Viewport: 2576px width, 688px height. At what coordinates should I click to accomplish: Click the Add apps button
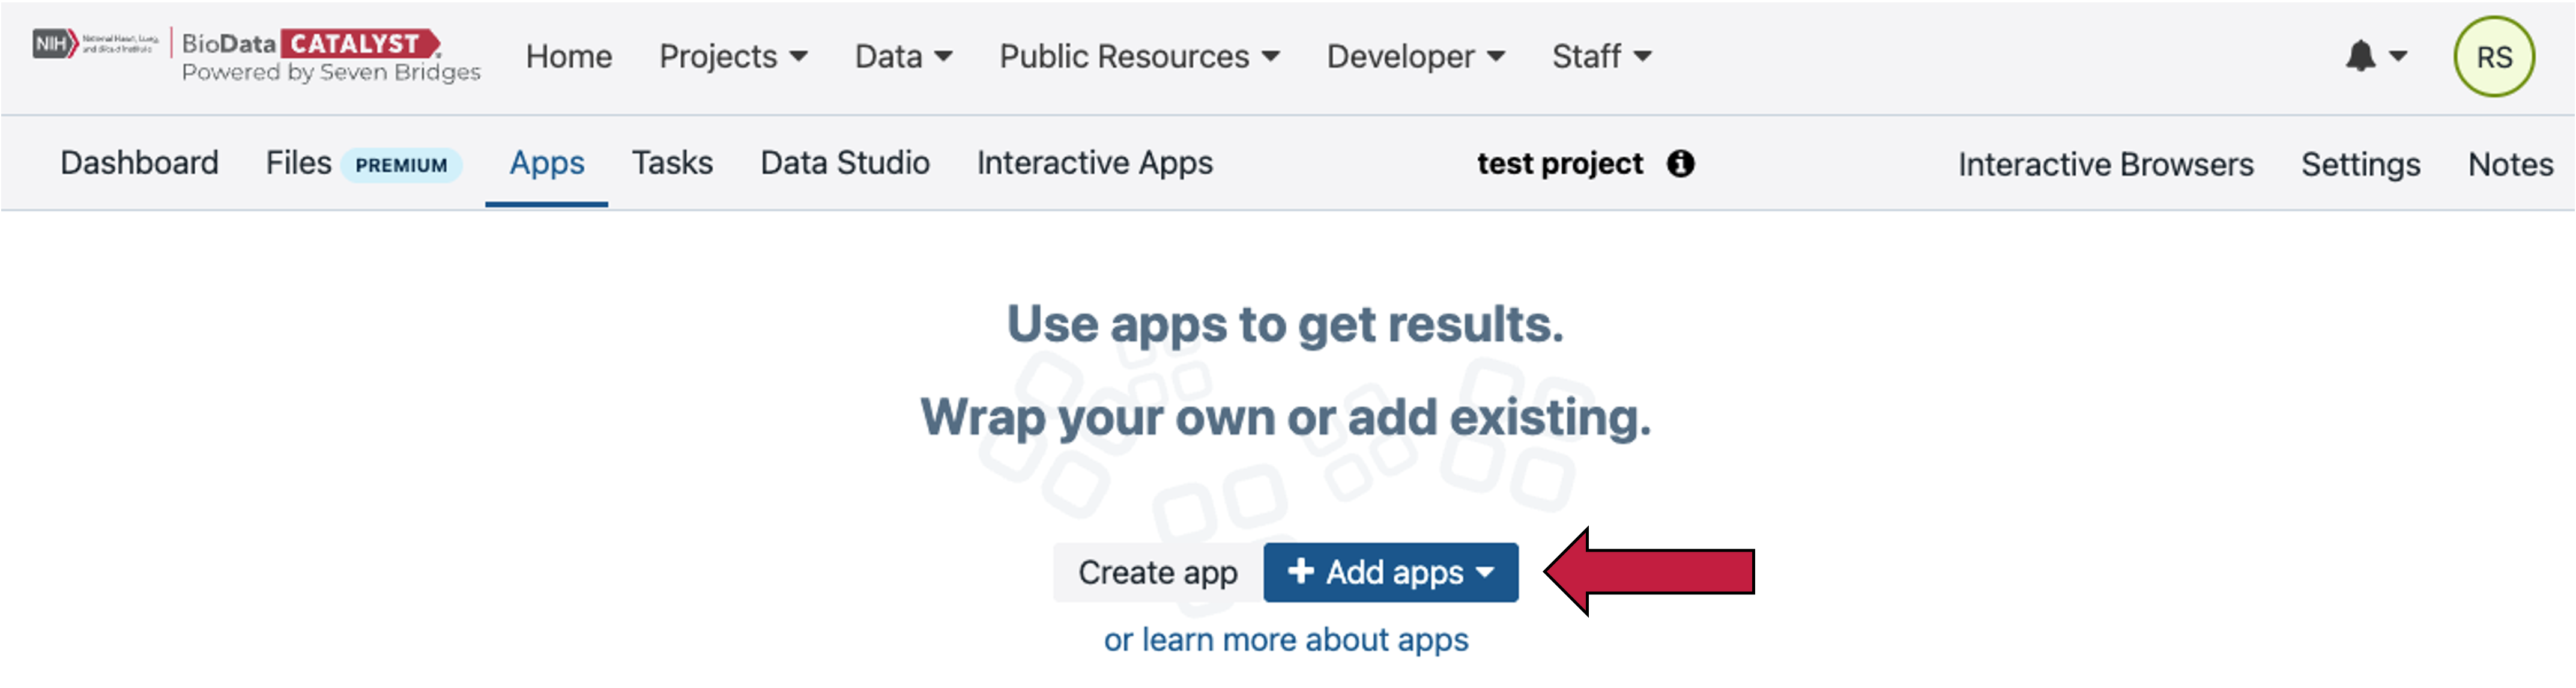(x=1390, y=572)
